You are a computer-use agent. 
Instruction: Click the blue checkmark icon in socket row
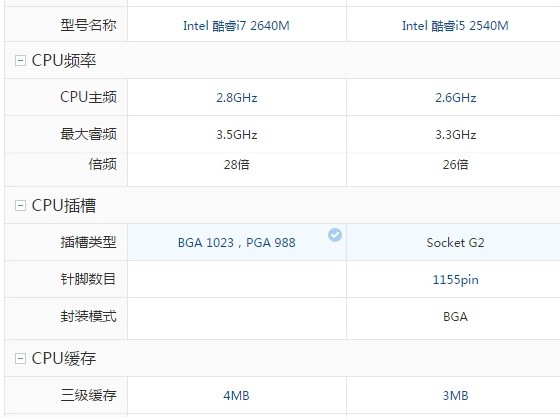pos(335,235)
